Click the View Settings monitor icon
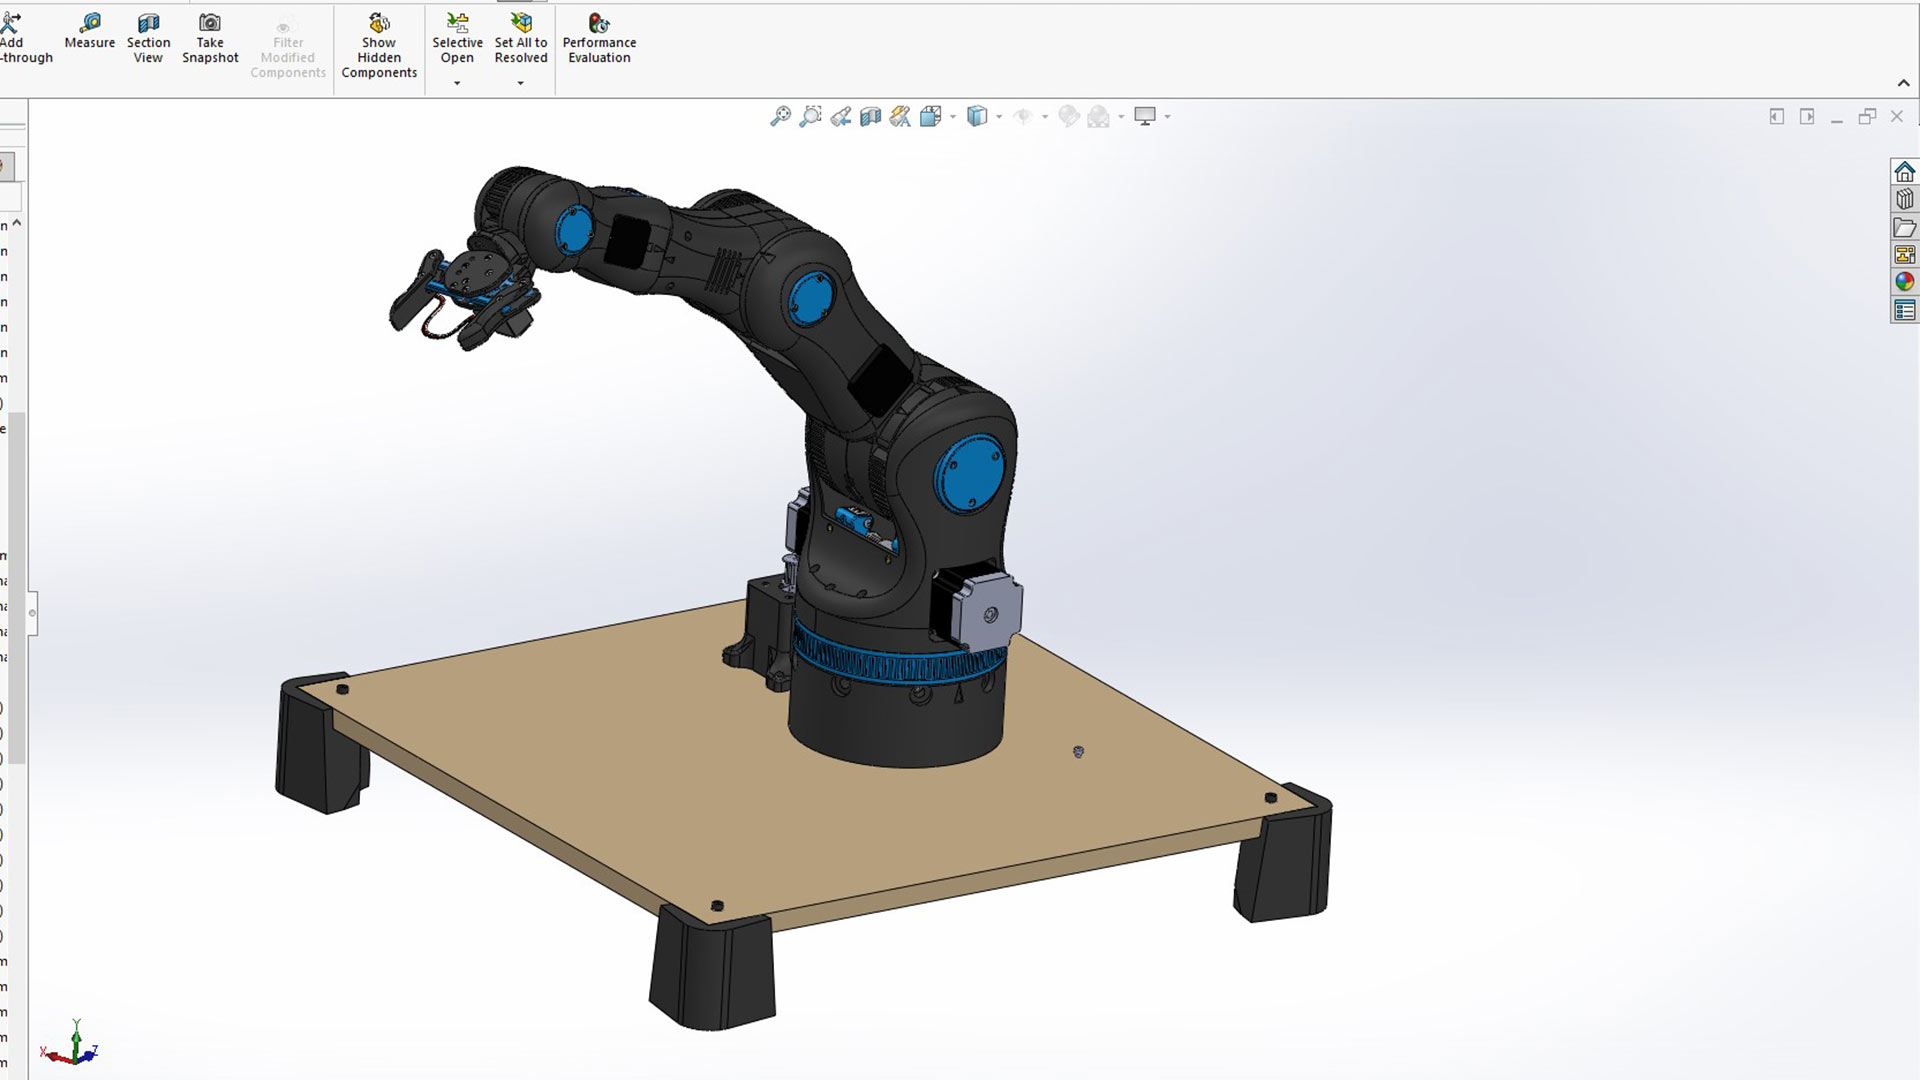 coord(1145,117)
